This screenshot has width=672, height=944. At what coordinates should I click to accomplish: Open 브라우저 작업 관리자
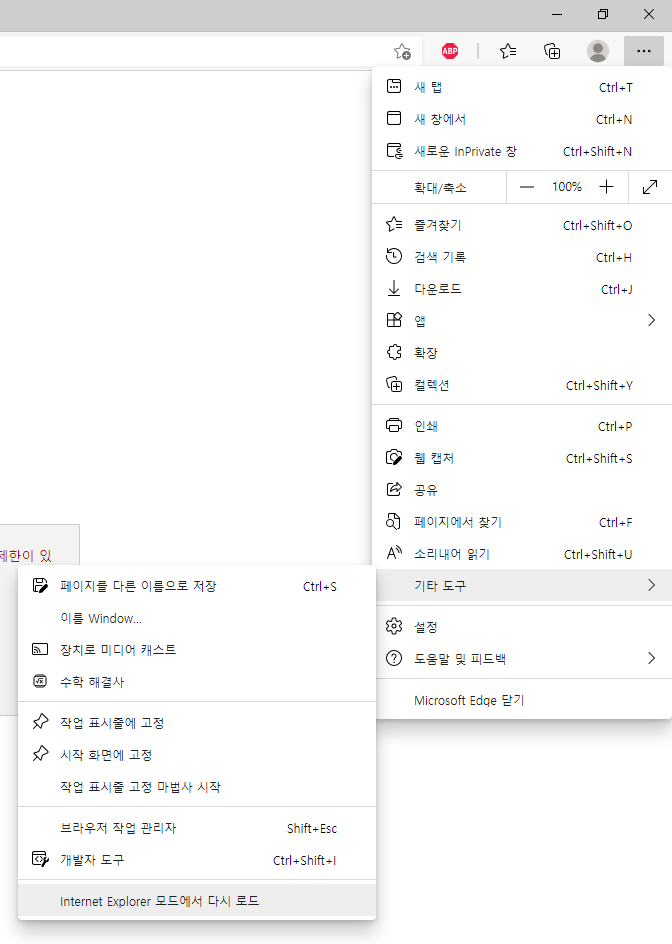pyautogui.click(x=197, y=828)
